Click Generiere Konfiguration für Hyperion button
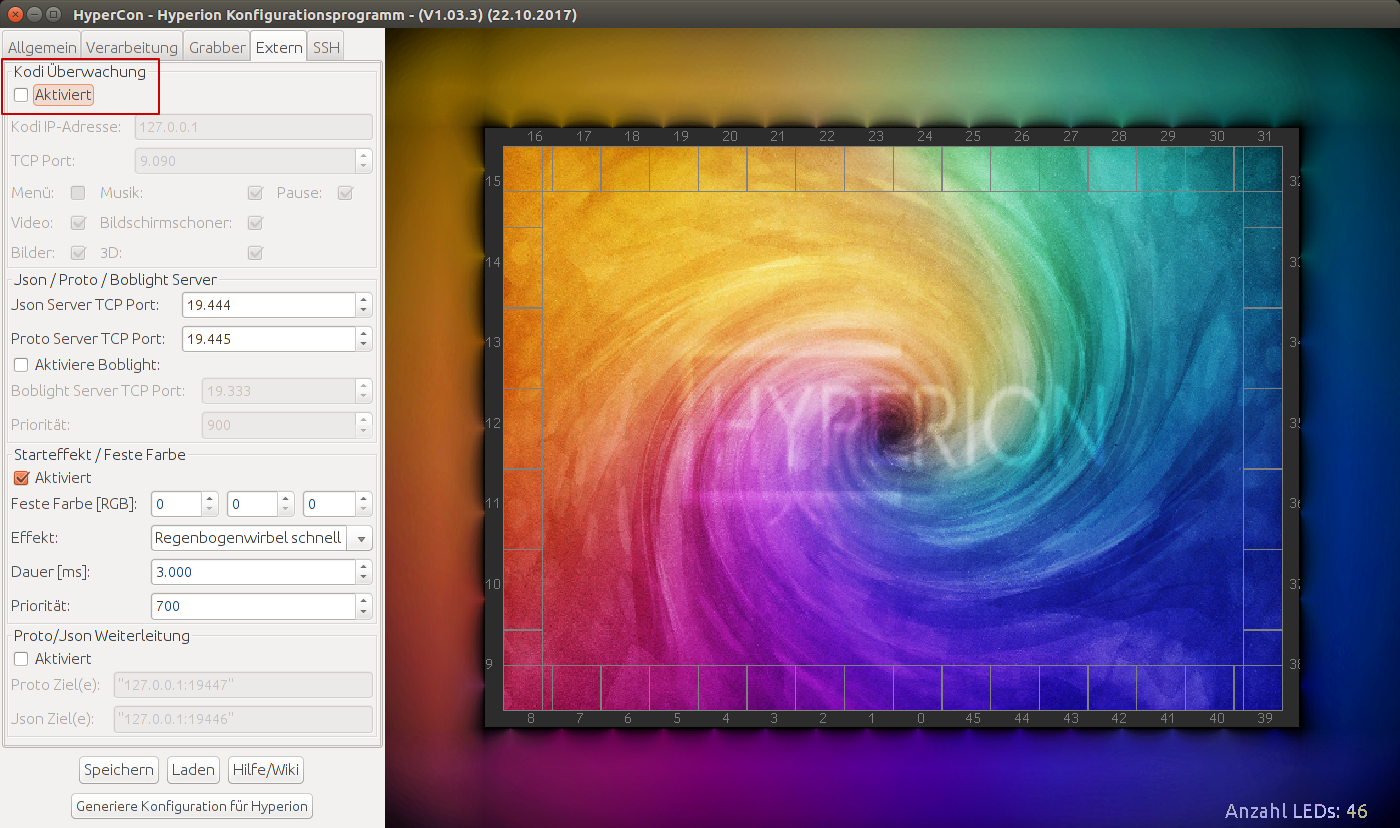This screenshot has height=828, width=1400. tap(193, 806)
